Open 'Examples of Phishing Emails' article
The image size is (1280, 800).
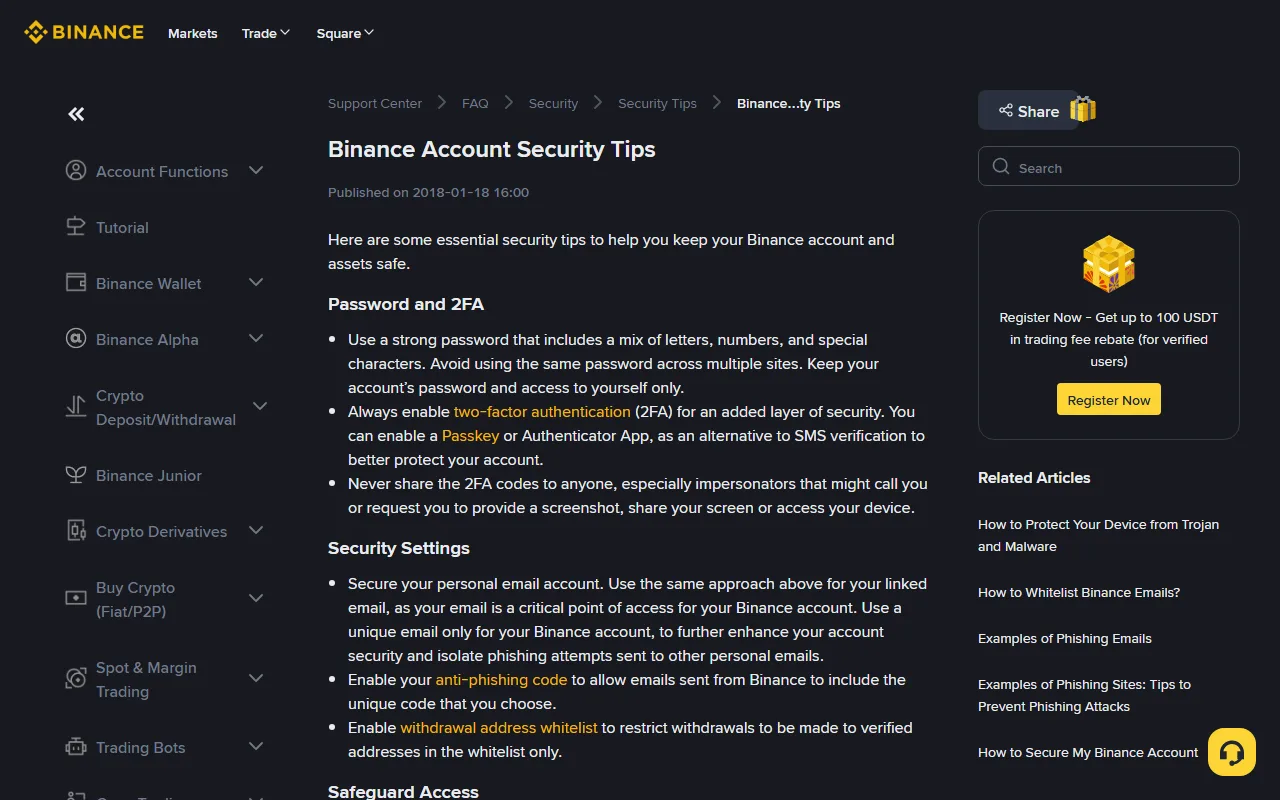pos(1065,638)
